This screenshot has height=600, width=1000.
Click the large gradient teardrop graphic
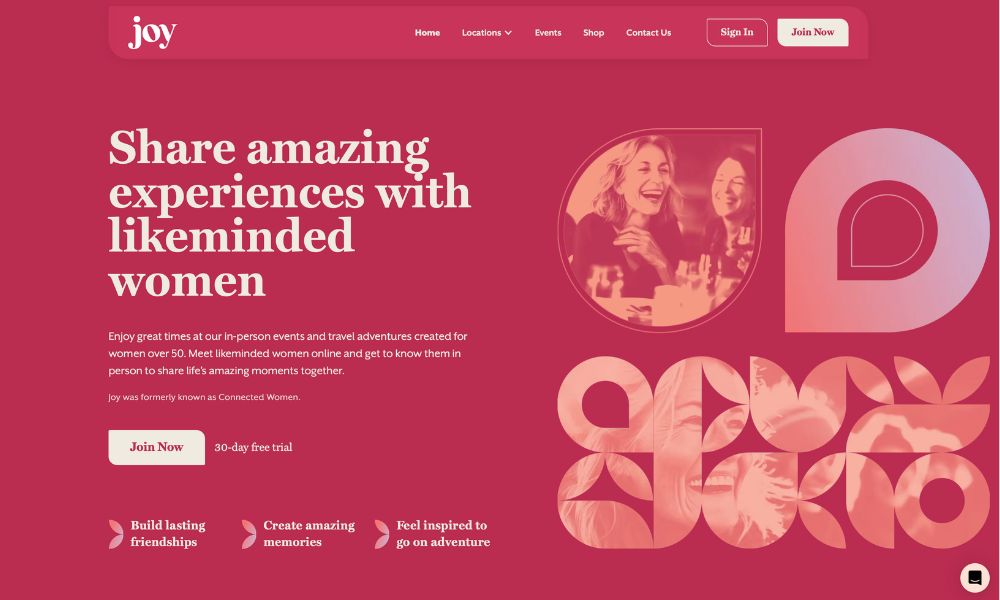pos(887,230)
